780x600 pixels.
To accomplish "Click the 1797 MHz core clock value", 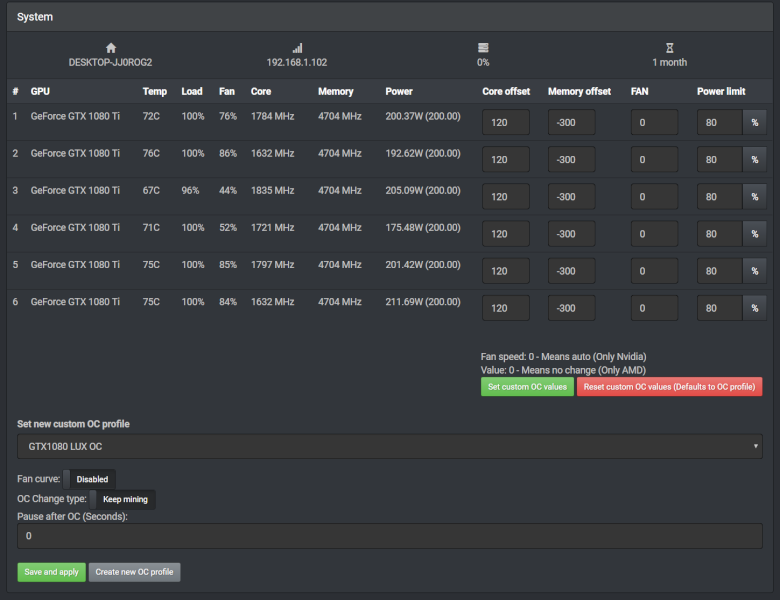I will tap(273, 265).
